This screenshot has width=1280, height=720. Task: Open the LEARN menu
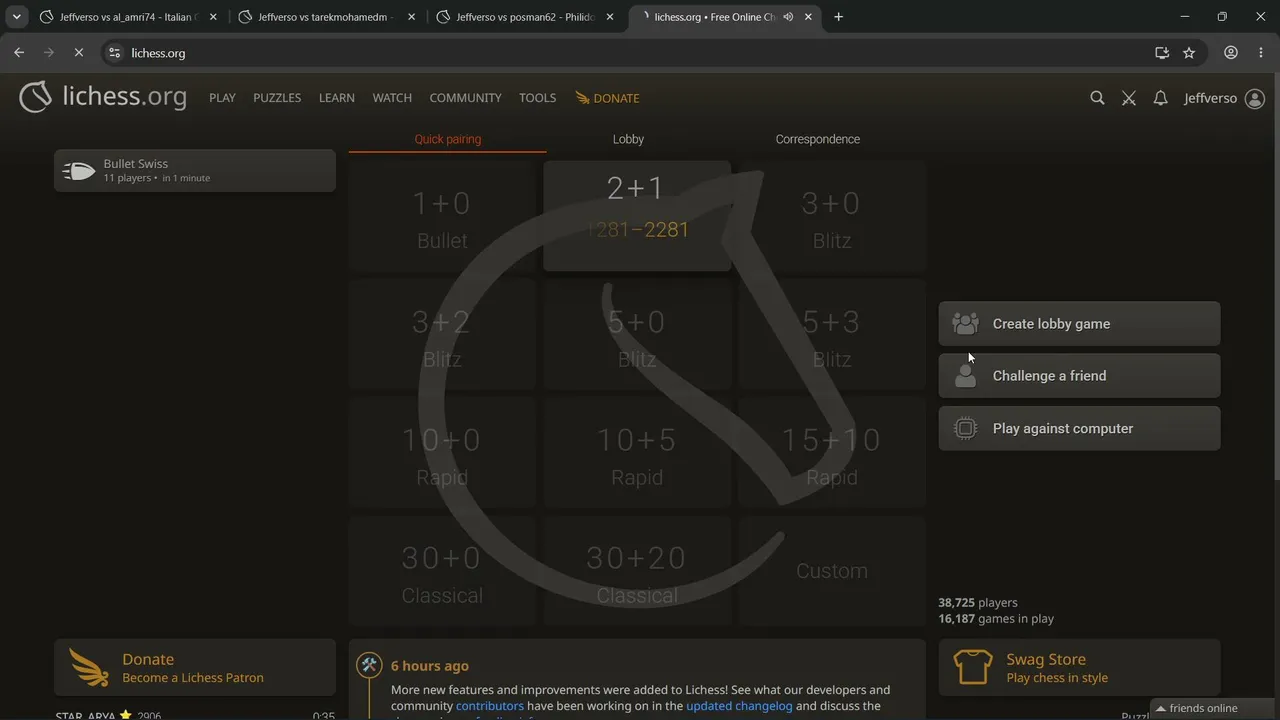[x=337, y=98]
